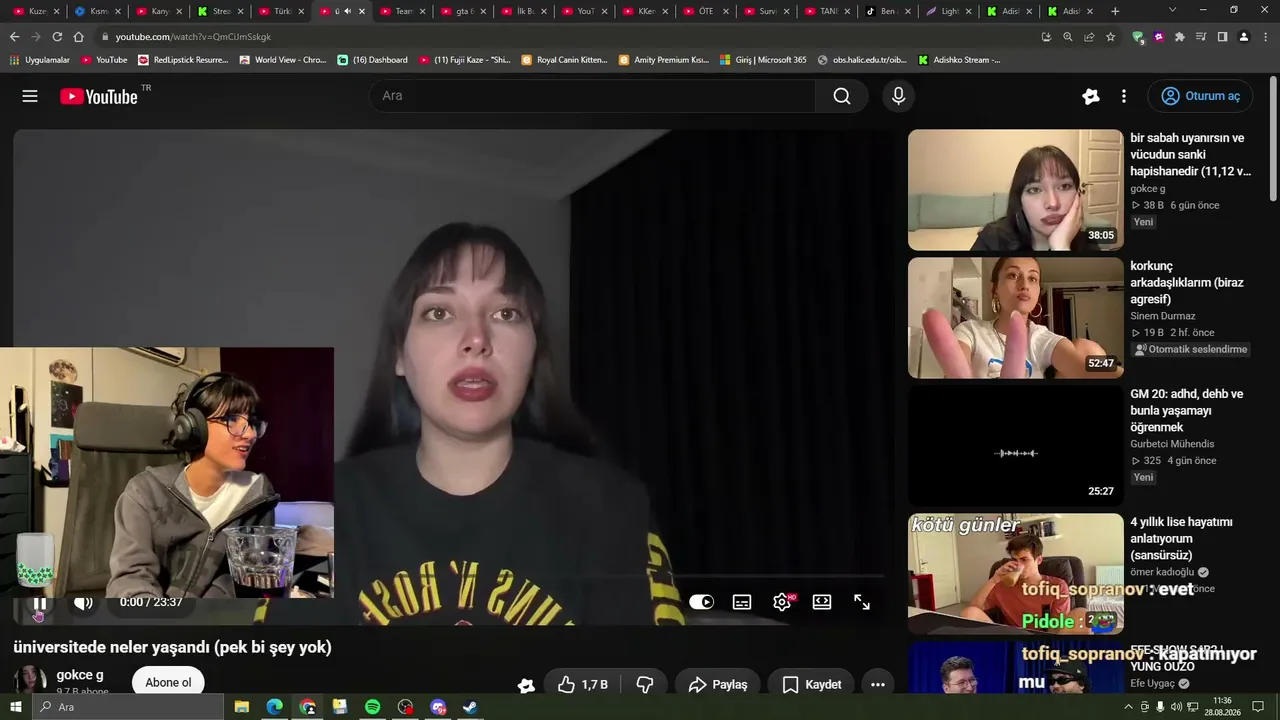Subscribe with the Abone ol button
Screen dimensions: 1280x720
coord(168,683)
